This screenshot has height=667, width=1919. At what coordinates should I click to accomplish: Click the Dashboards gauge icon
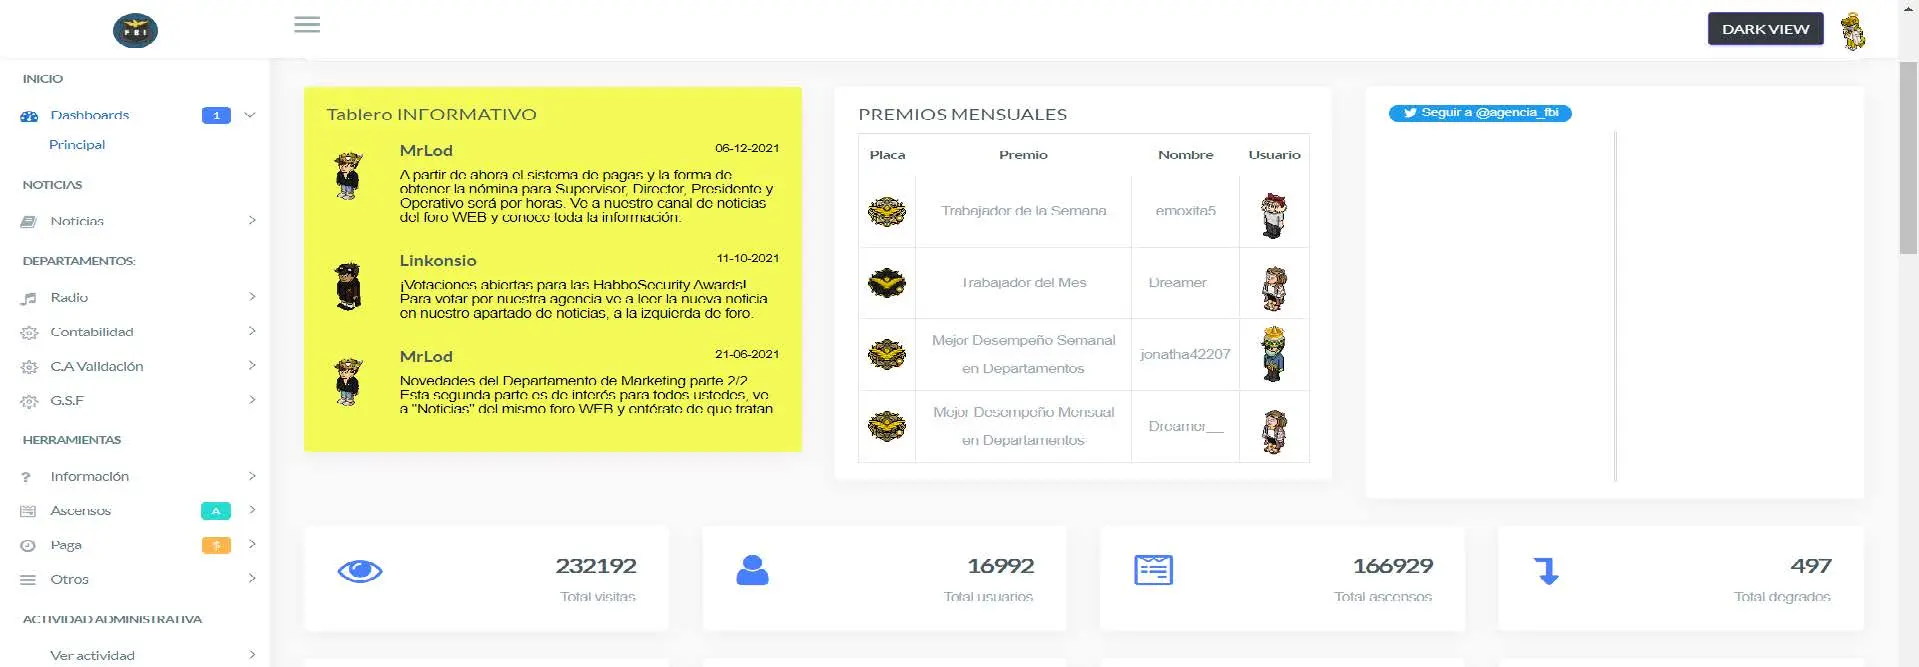point(29,116)
